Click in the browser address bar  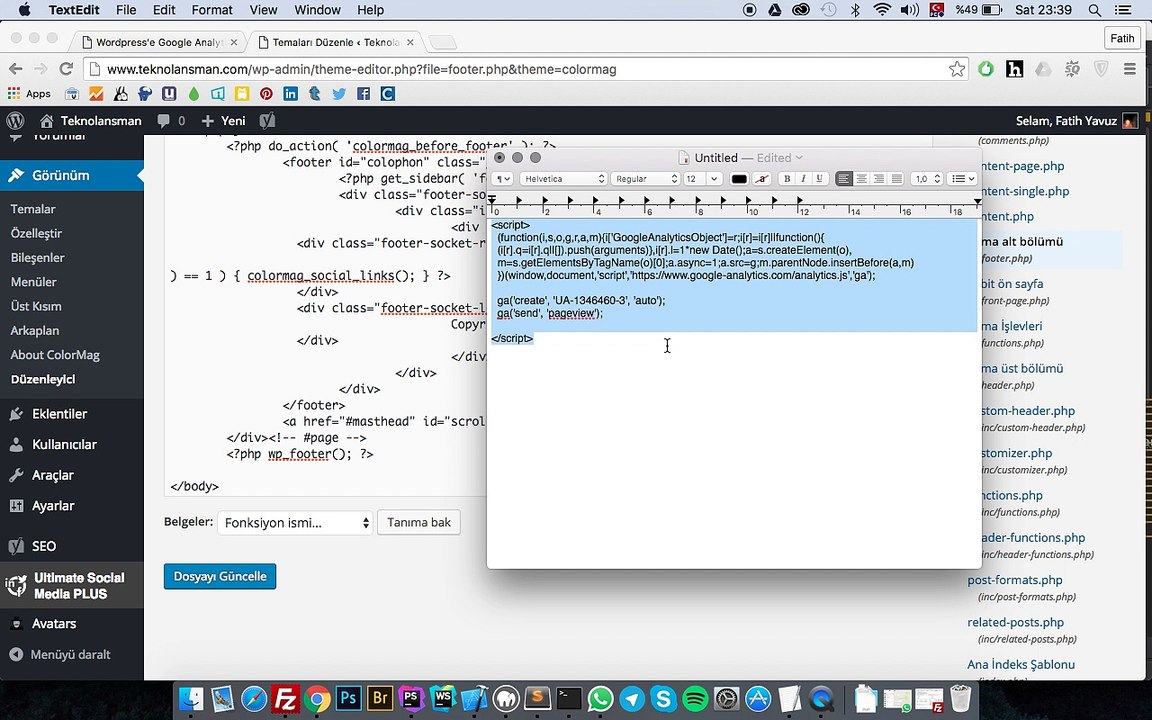pos(525,69)
